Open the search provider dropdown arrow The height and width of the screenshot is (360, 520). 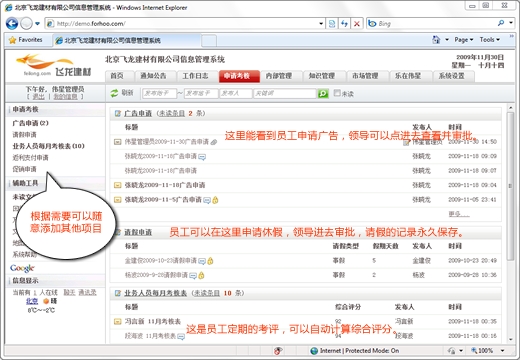click(511, 23)
